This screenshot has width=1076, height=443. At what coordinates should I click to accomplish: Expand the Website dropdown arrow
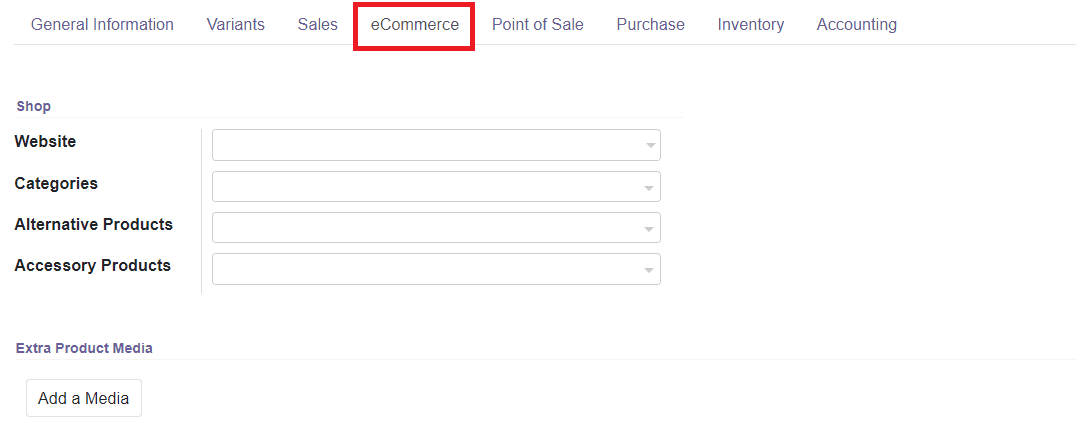(651, 146)
